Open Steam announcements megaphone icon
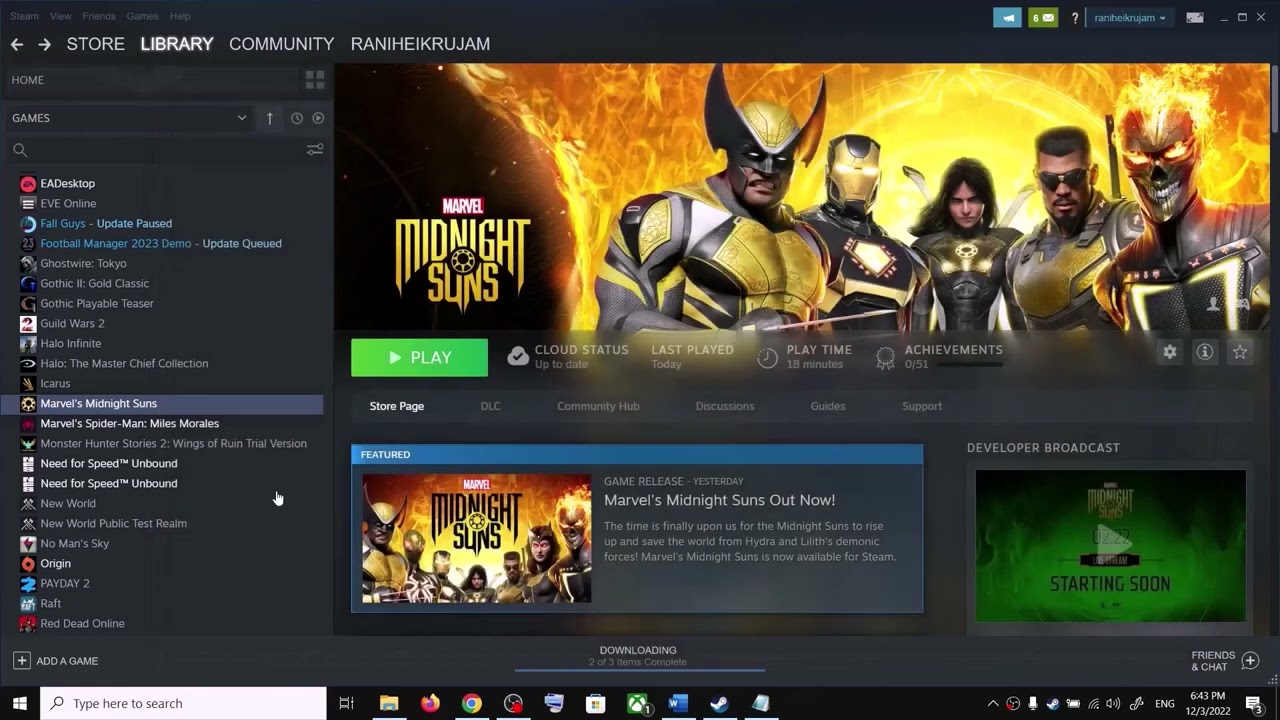 [1007, 17]
